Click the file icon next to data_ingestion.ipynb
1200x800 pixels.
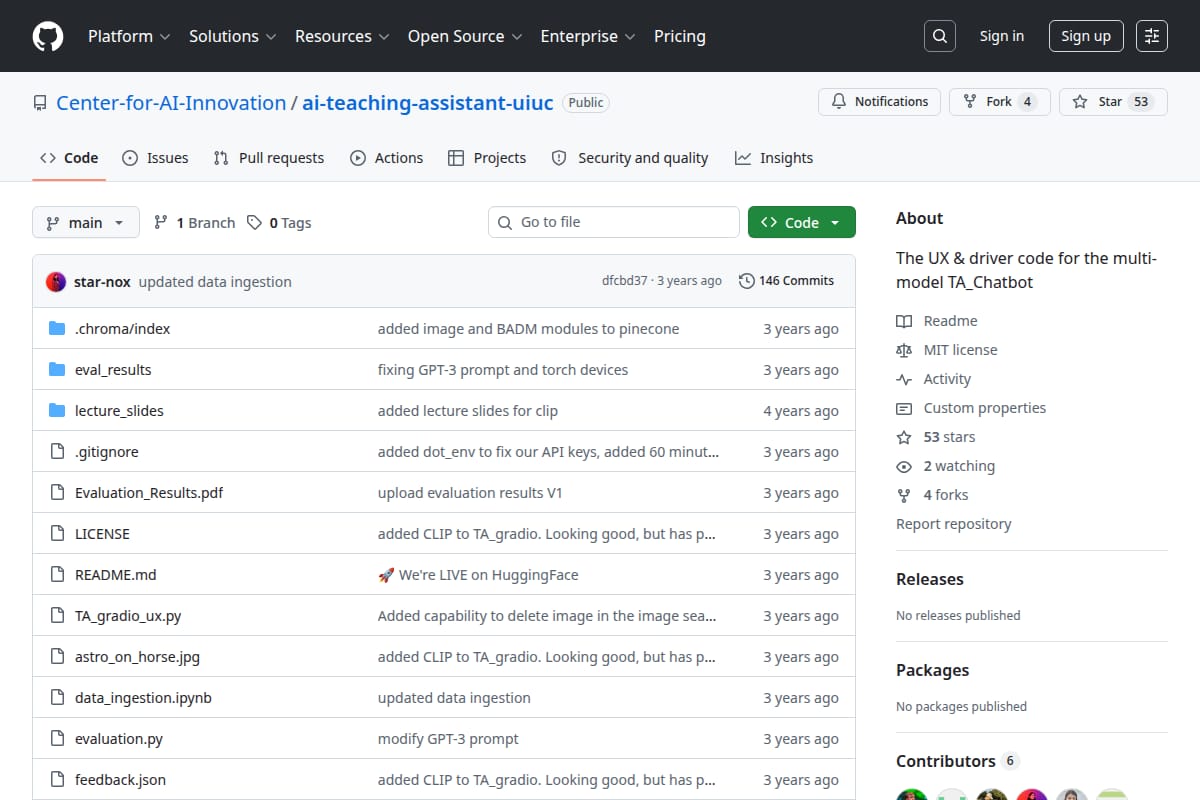tap(57, 698)
